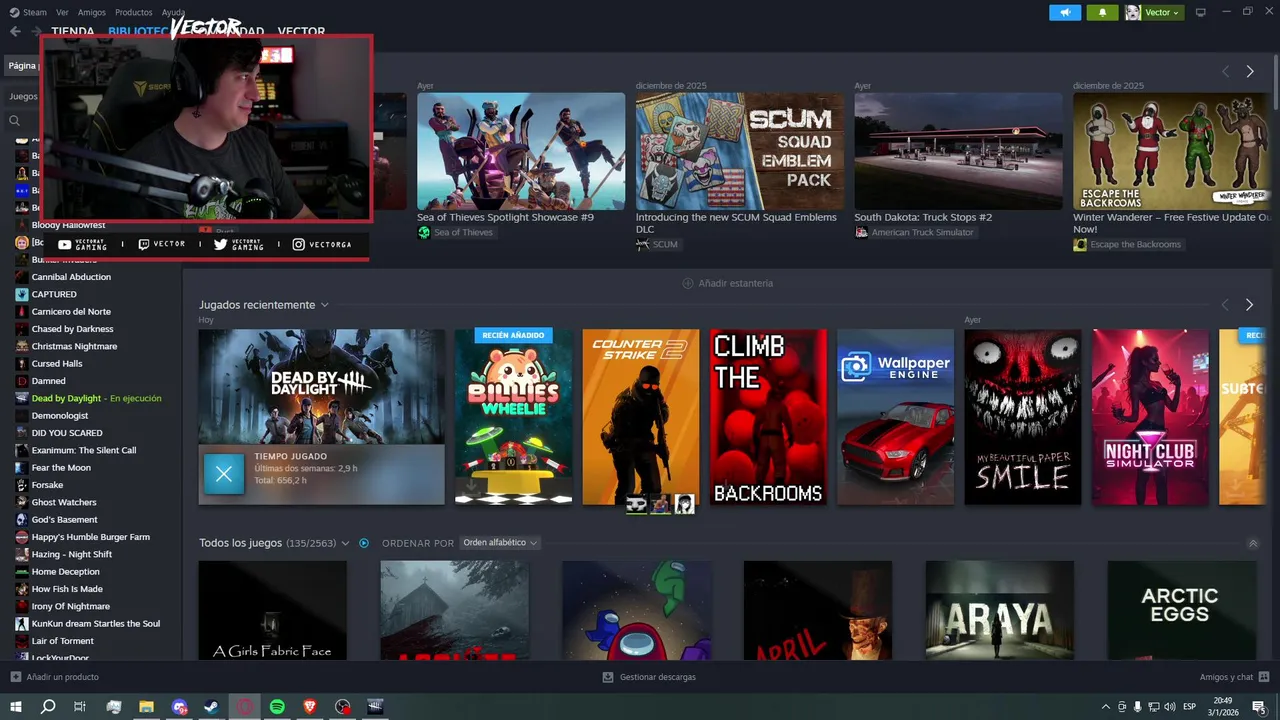Open the ARAYA game tile
Viewport: 1280px width, 720px height.
pyautogui.click(x=1000, y=610)
